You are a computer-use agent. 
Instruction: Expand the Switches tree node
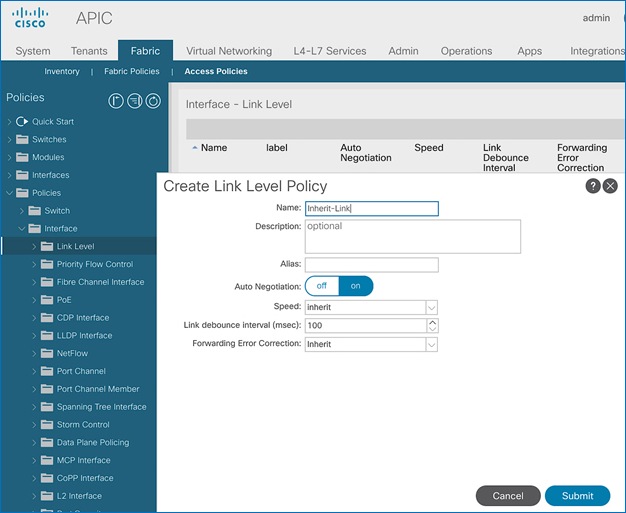10,140
